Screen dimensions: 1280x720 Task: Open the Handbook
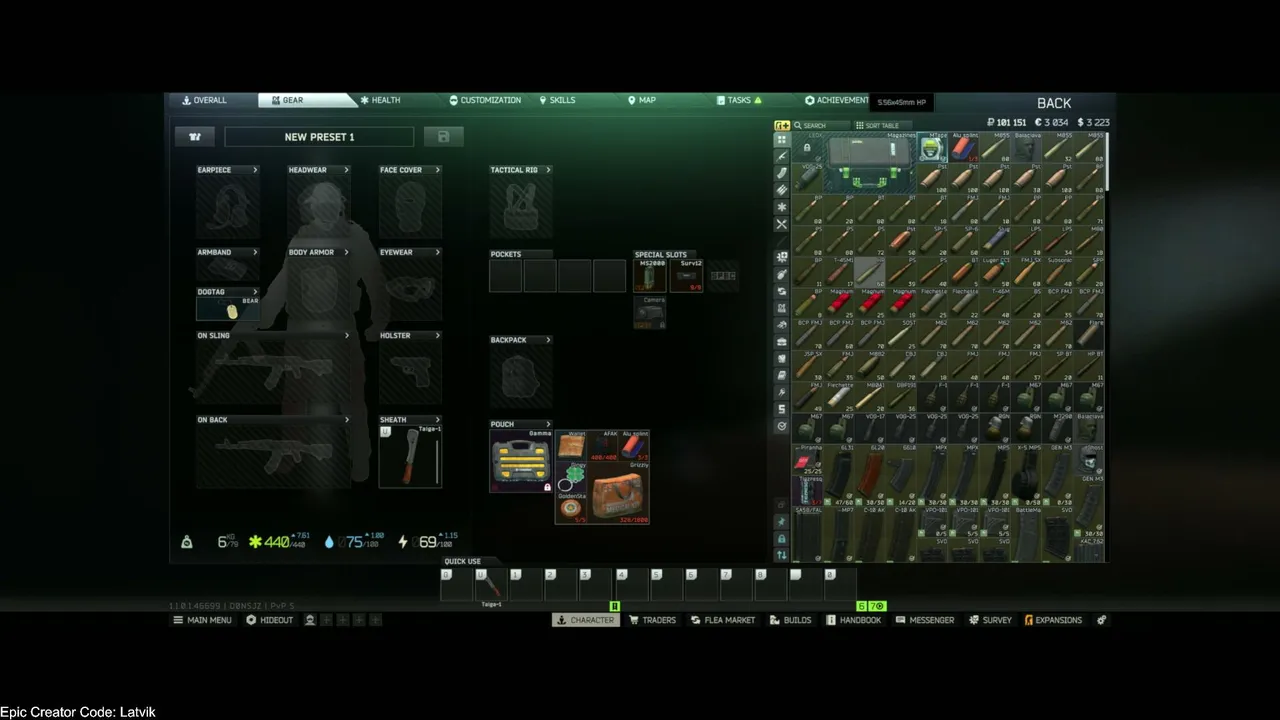tap(854, 620)
